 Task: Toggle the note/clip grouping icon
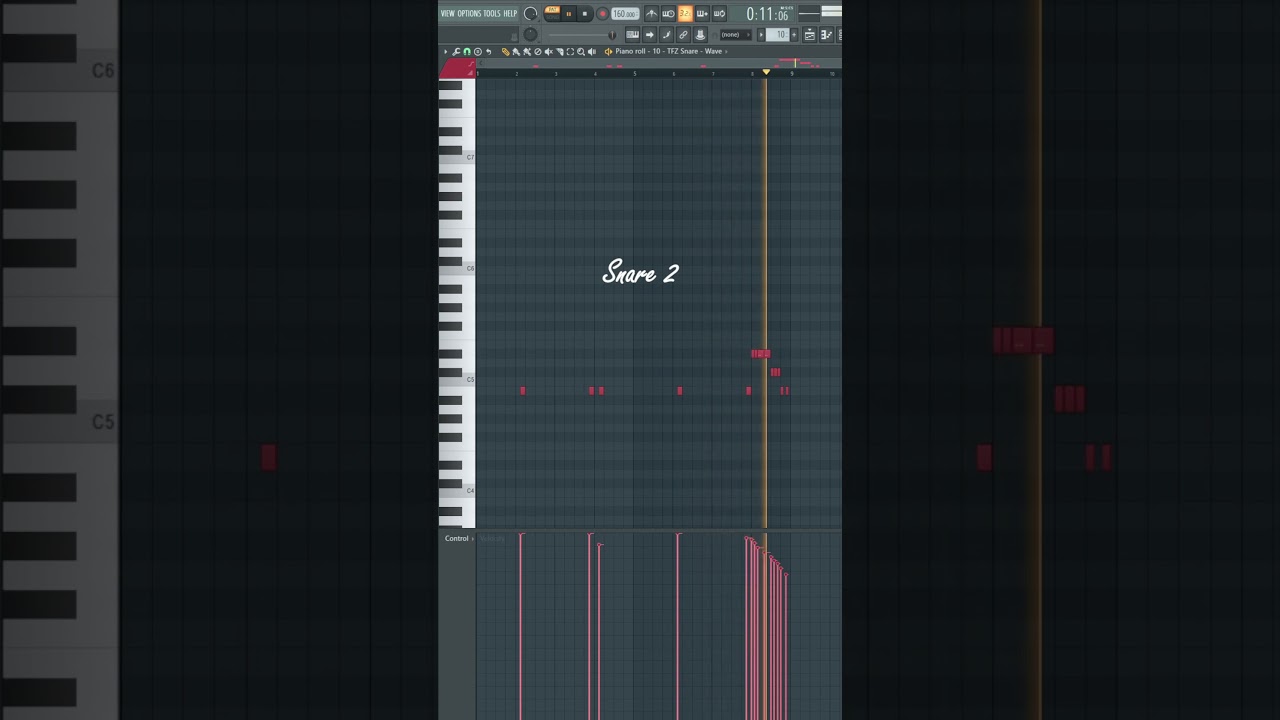pyautogui.click(x=666, y=35)
